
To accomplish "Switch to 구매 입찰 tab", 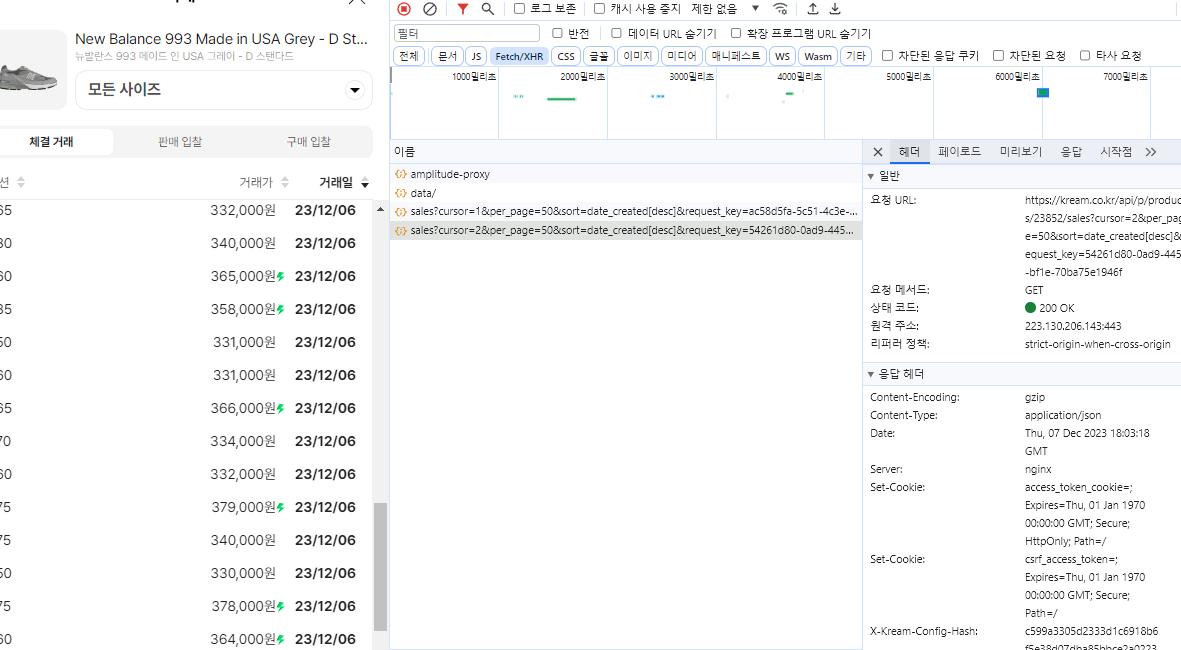I will (308, 142).
